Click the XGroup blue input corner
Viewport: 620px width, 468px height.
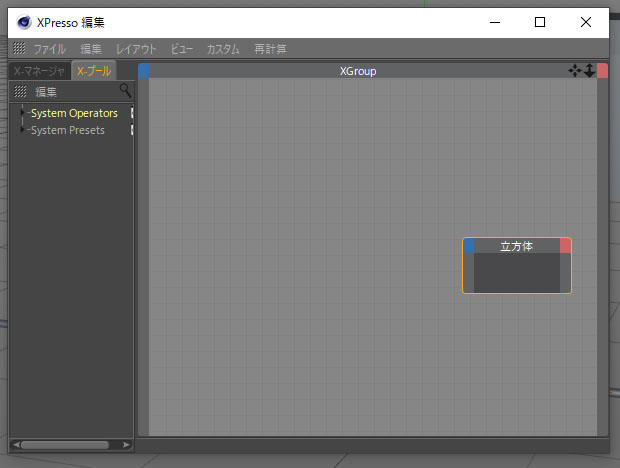[144, 71]
